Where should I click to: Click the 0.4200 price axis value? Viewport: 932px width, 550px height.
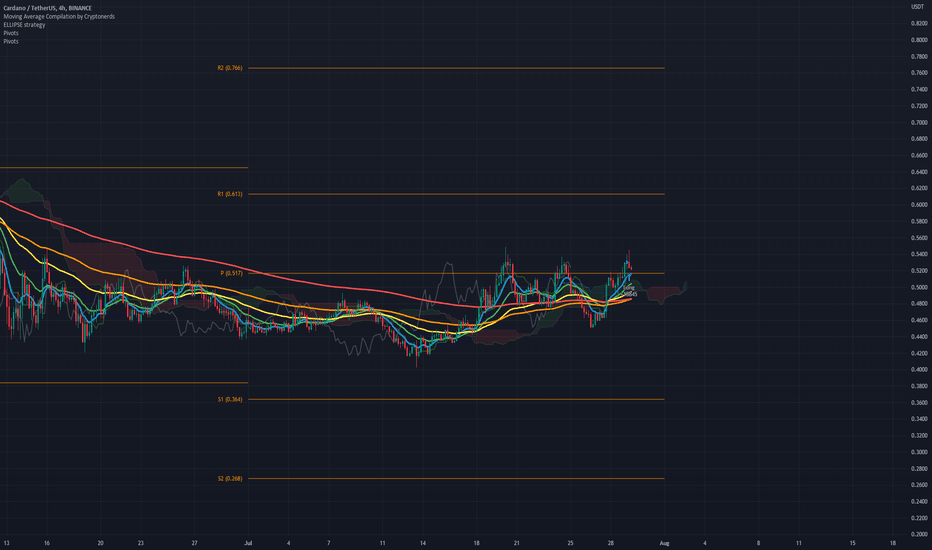919,353
